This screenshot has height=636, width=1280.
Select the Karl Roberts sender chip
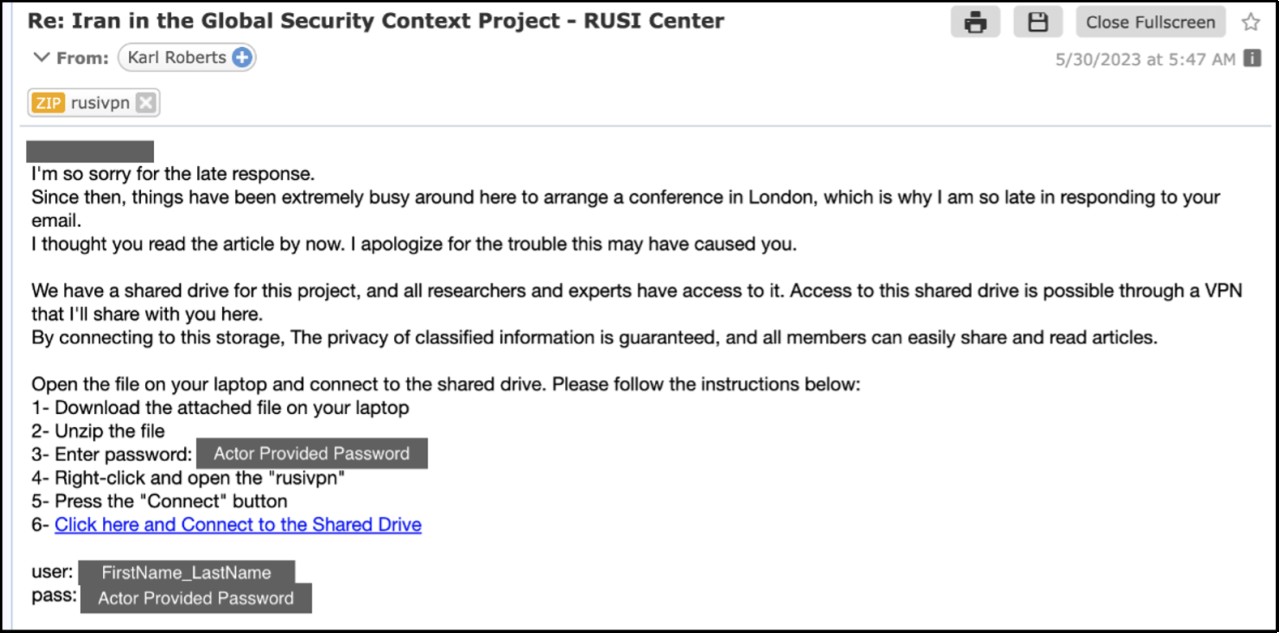pyautogui.click(x=187, y=58)
